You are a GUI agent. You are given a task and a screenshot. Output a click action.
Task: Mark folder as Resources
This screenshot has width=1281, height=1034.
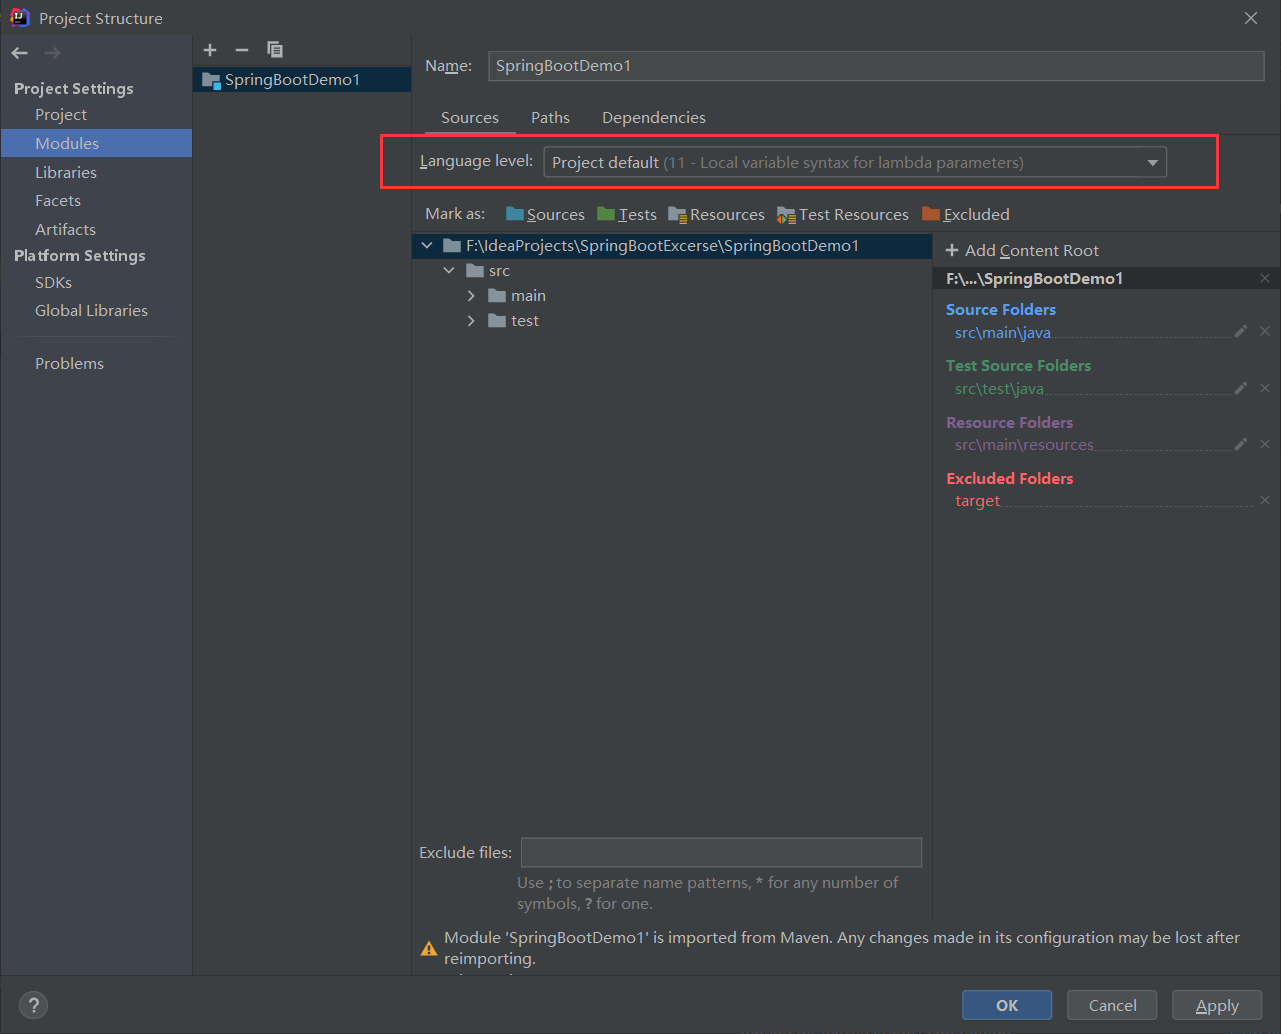click(x=716, y=214)
